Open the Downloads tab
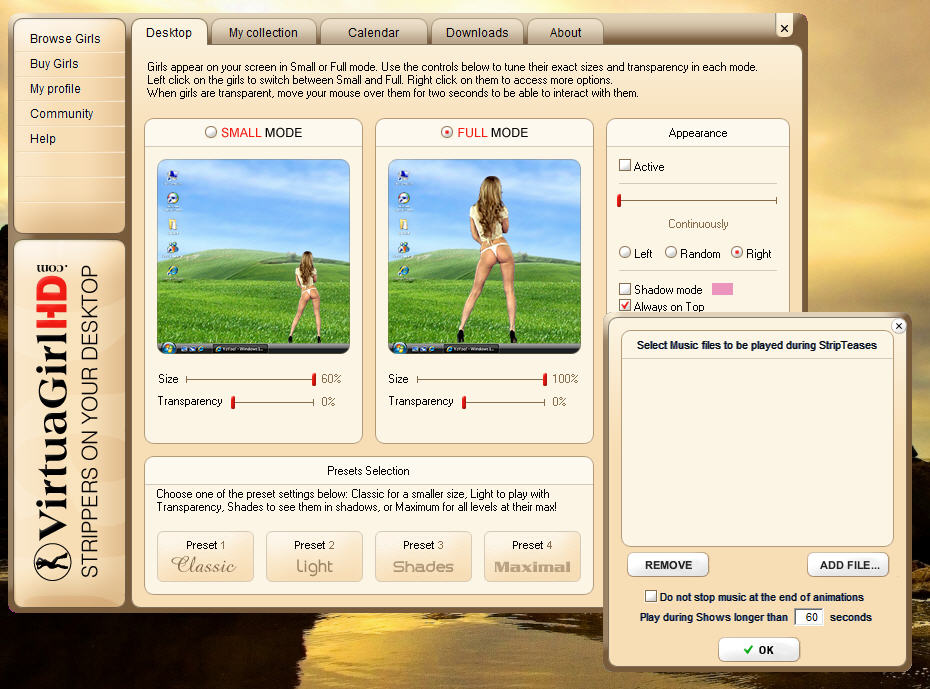This screenshot has width=930, height=689. 477,33
